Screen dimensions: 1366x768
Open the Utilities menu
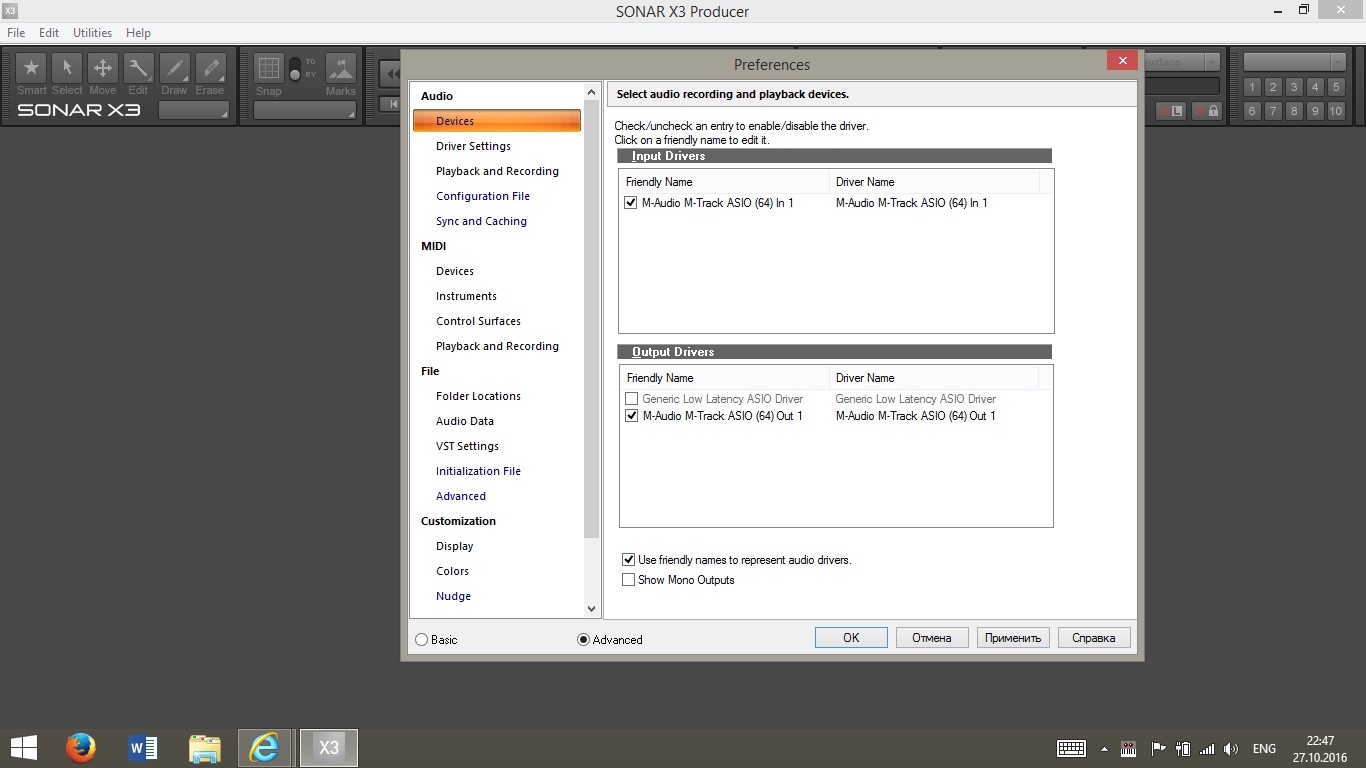[x=92, y=33]
